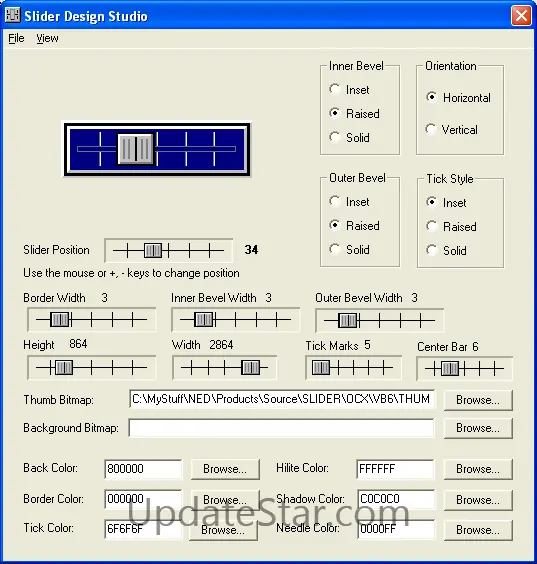Click the slider position value 34
The height and width of the screenshot is (564, 537).
pos(251,250)
